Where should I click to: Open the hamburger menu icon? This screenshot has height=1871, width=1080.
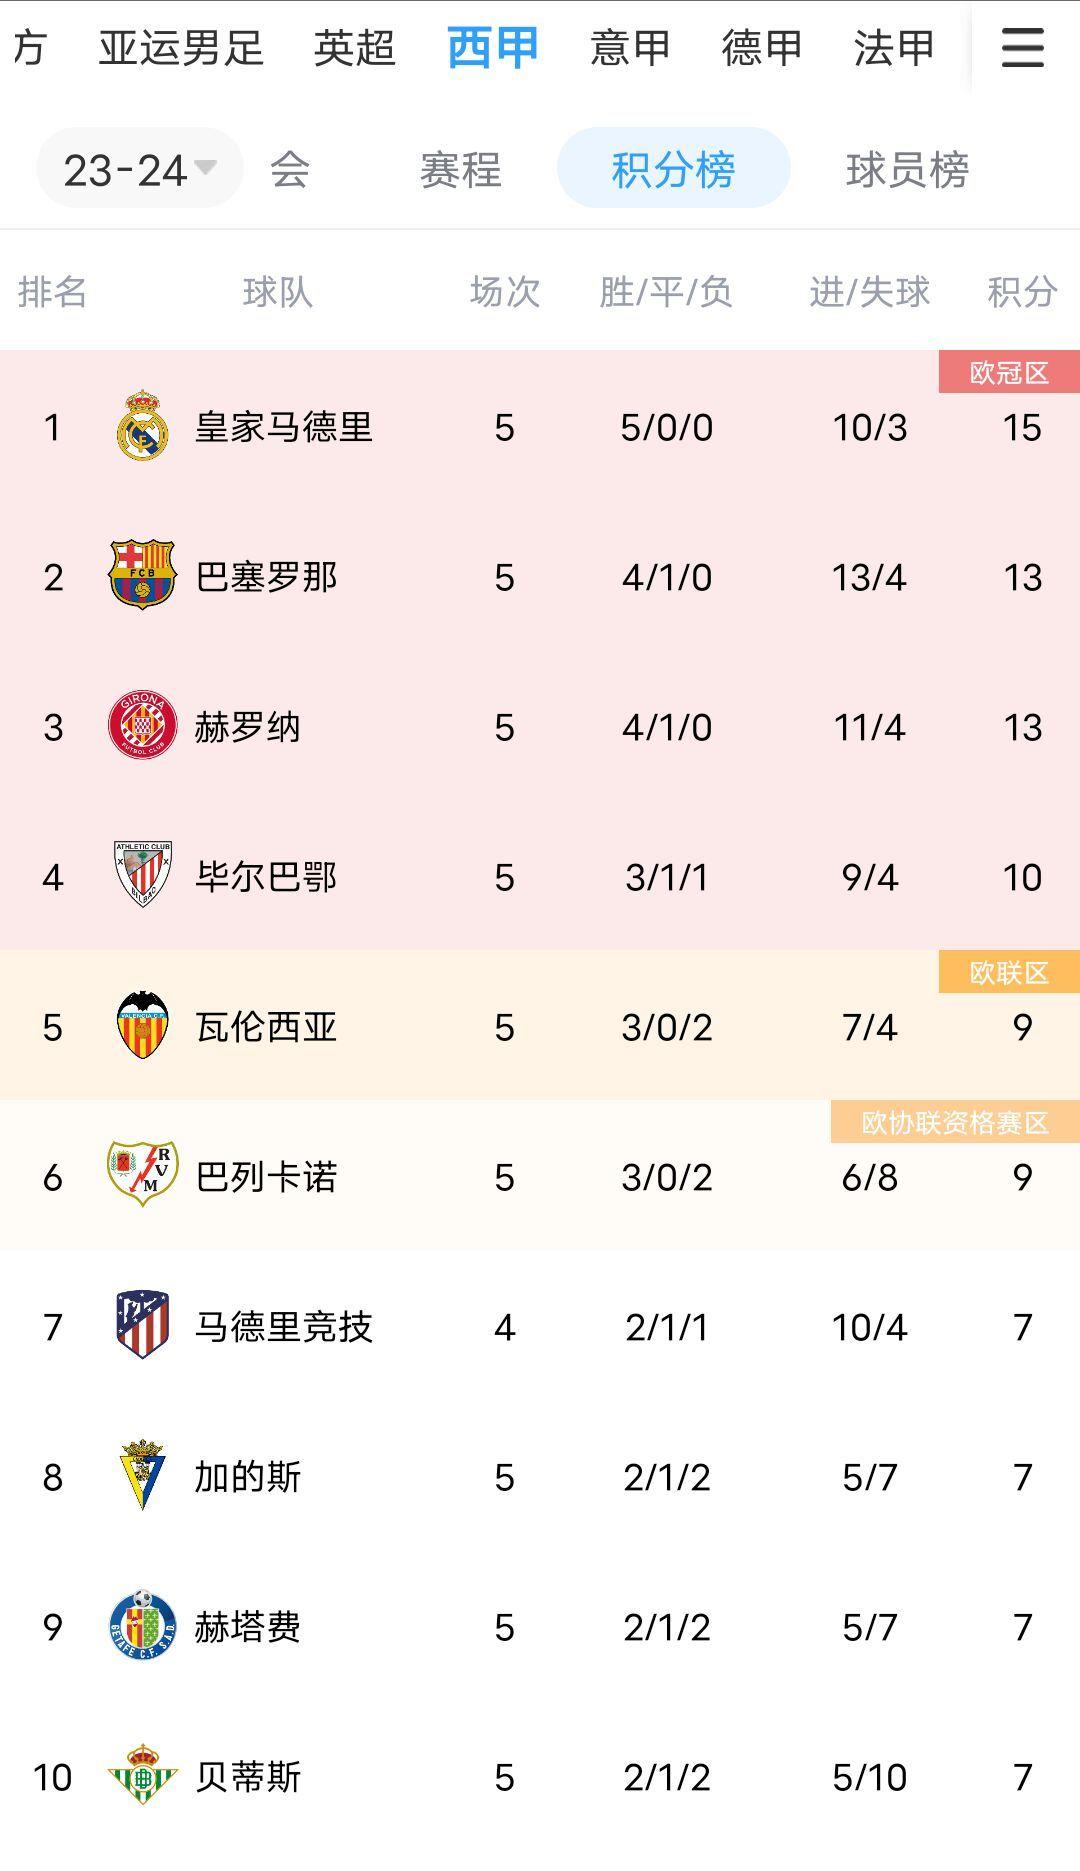[1022, 47]
